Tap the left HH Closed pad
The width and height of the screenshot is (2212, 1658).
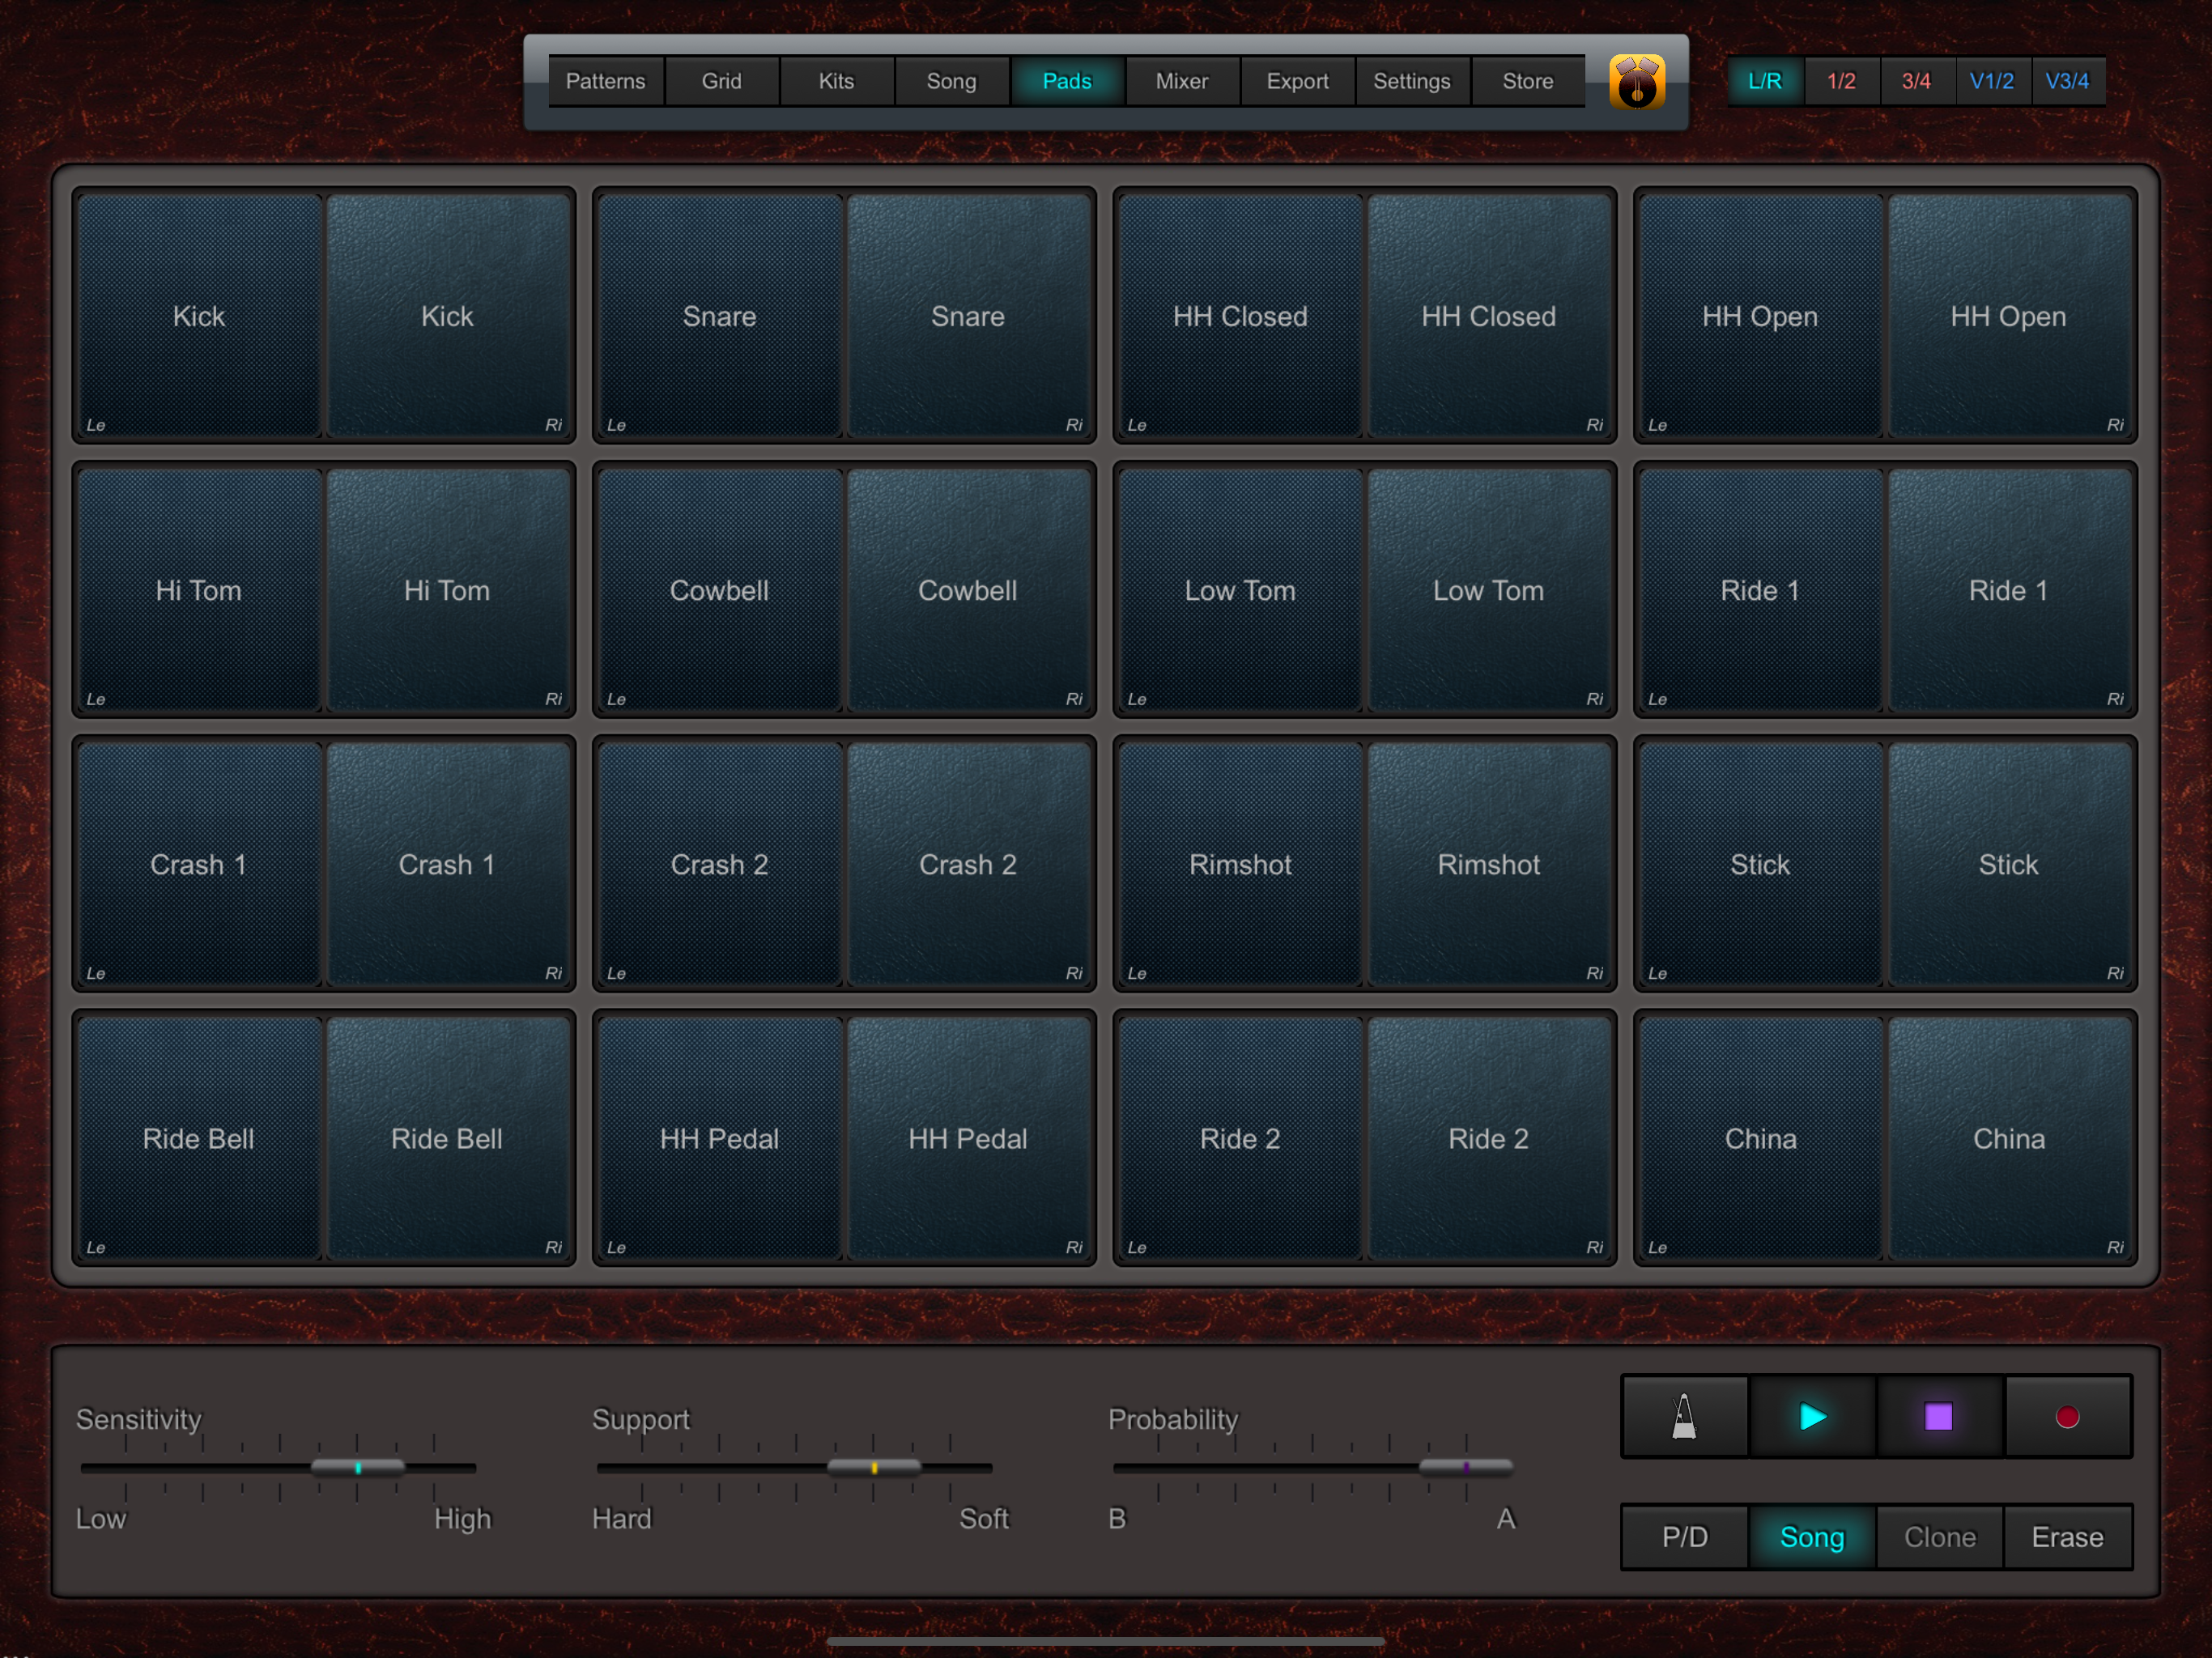[x=1239, y=316]
